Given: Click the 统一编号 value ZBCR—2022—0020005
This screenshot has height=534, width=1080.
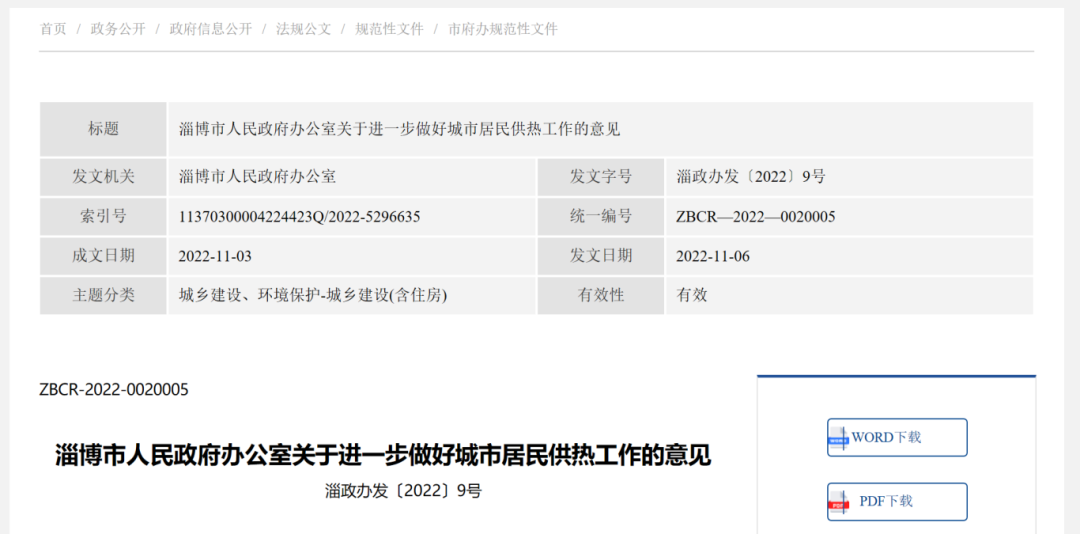Looking at the screenshot, I should [x=756, y=216].
